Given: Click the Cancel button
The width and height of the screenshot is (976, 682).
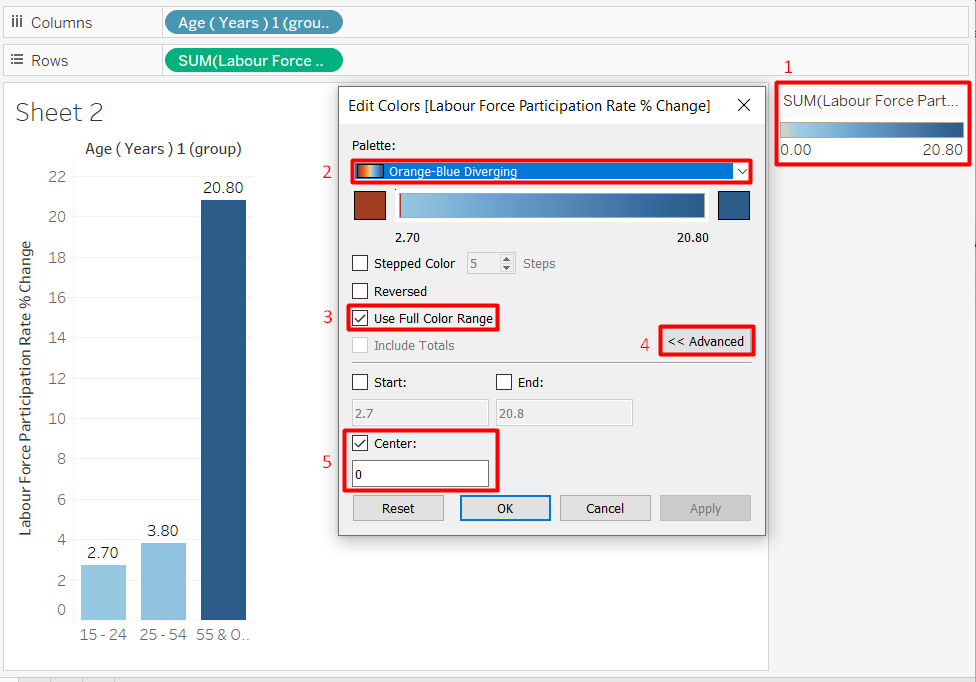Looking at the screenshot, I should 605,508.
